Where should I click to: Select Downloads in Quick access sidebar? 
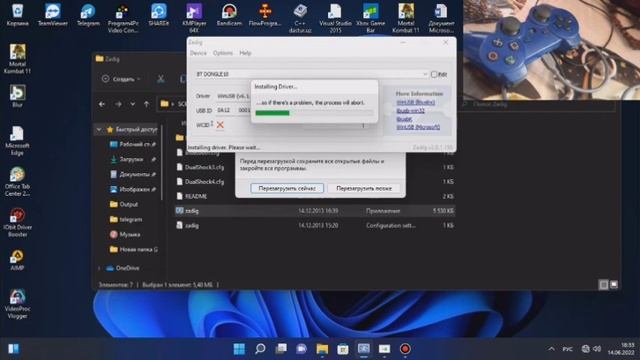(x=132, y=159)
